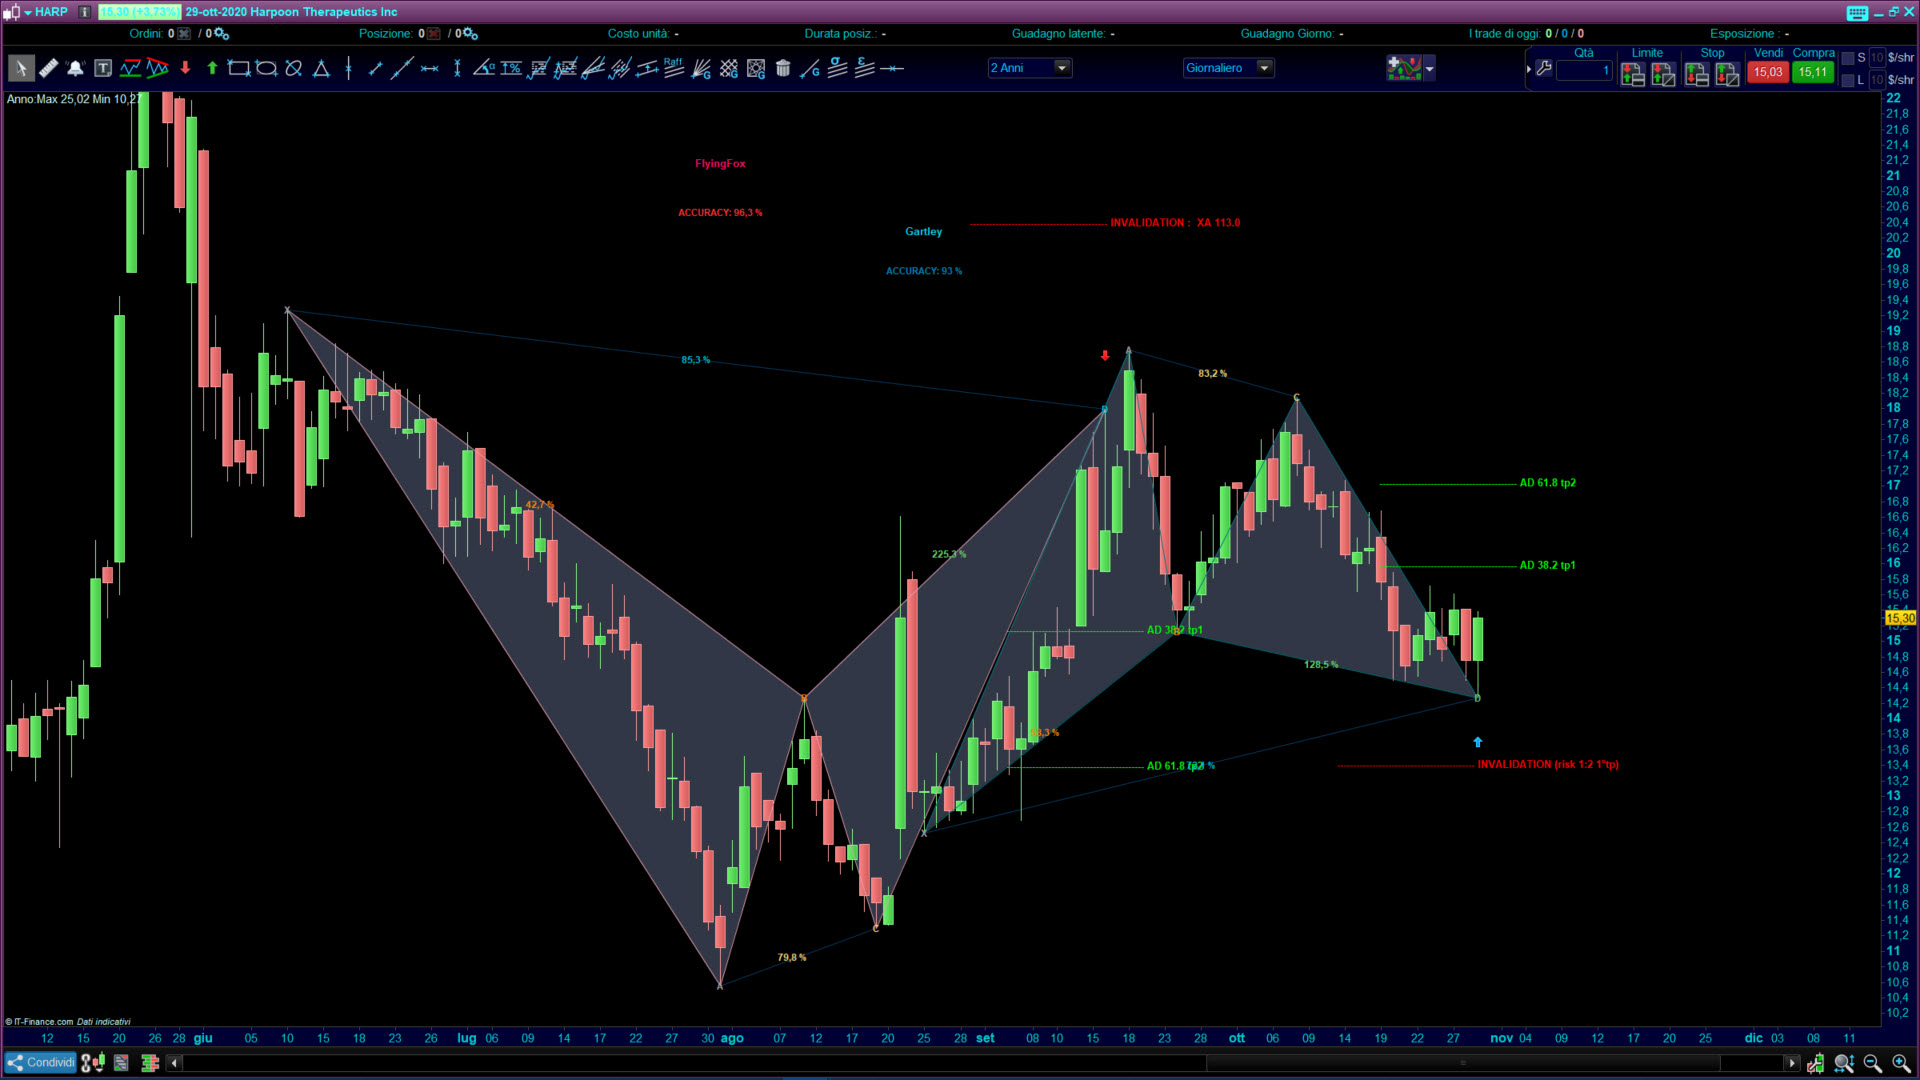Open the wrench order settings
This screenshot has width=1920, height=1080.
click(x=1544, y=69)
